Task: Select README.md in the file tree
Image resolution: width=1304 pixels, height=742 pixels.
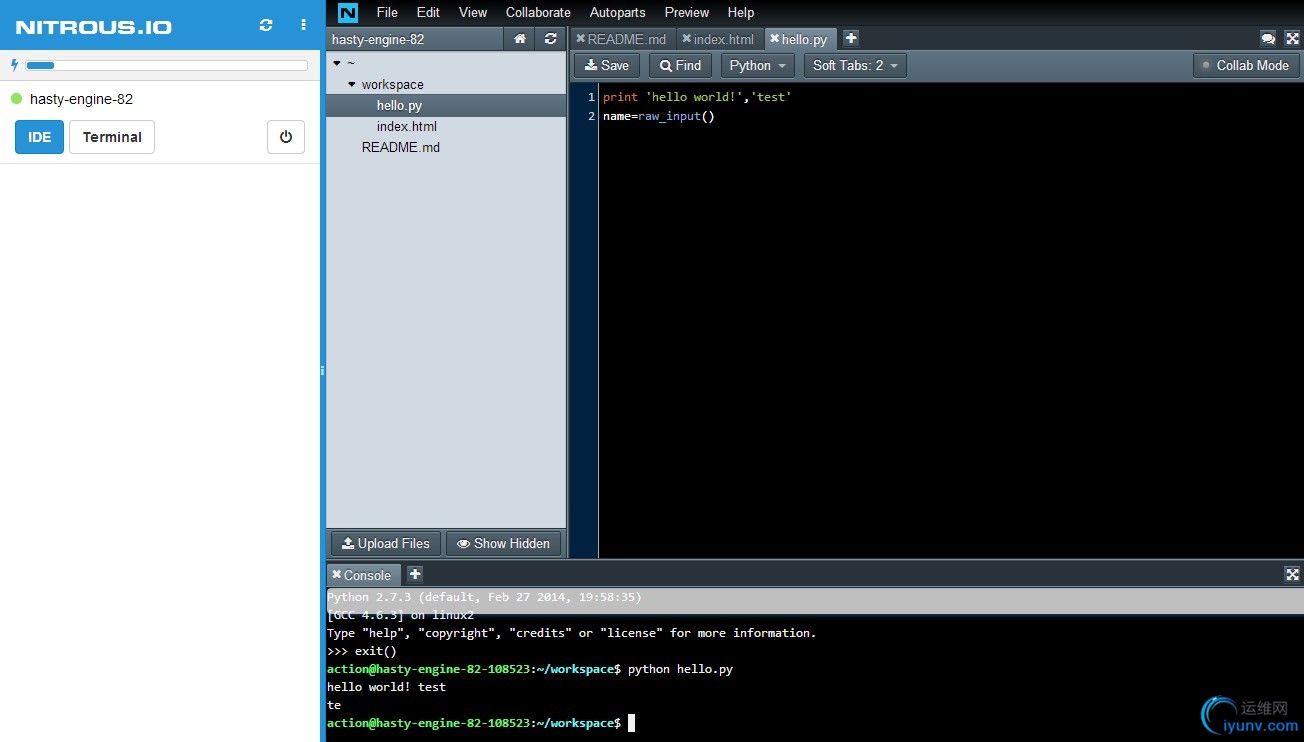Action: (400, 147)
